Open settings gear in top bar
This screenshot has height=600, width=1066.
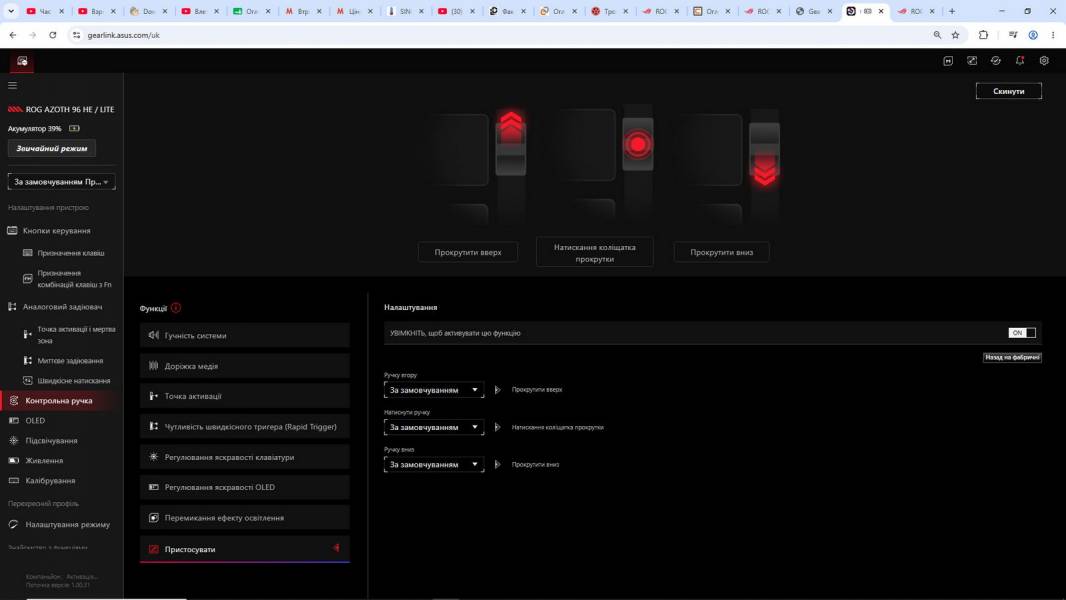click(1044, 60)
